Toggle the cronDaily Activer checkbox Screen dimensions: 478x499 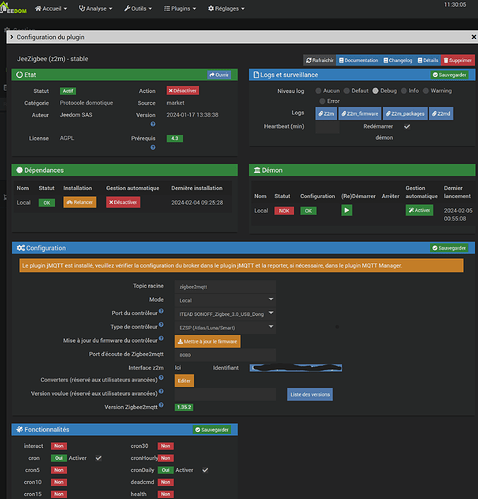[x=205, y=470]
